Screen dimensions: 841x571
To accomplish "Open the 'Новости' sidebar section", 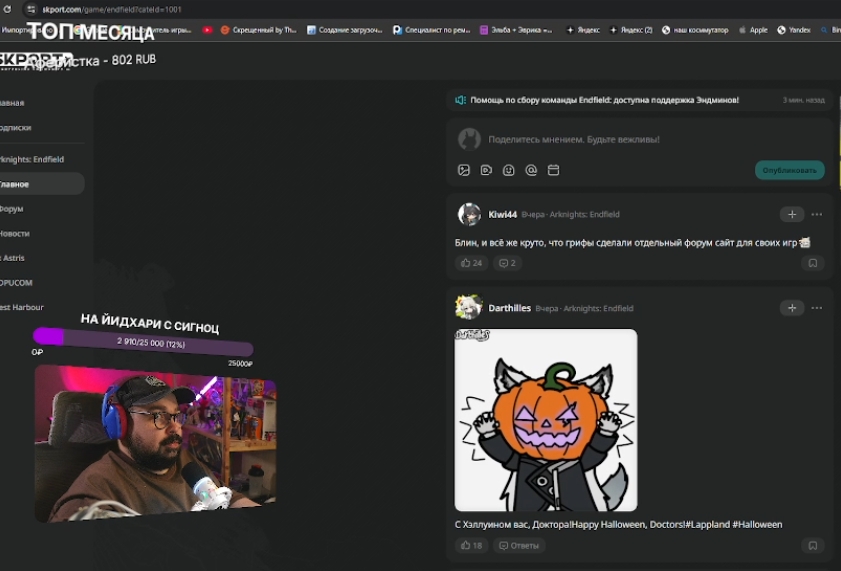I will pos(15,233).
